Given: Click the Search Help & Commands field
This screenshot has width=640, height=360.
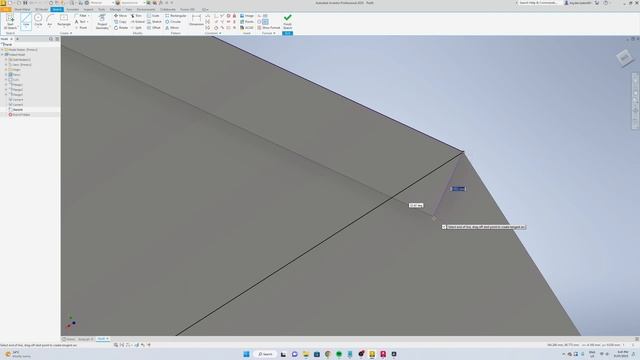Looking at the screenshot, I should click(538, 3).
